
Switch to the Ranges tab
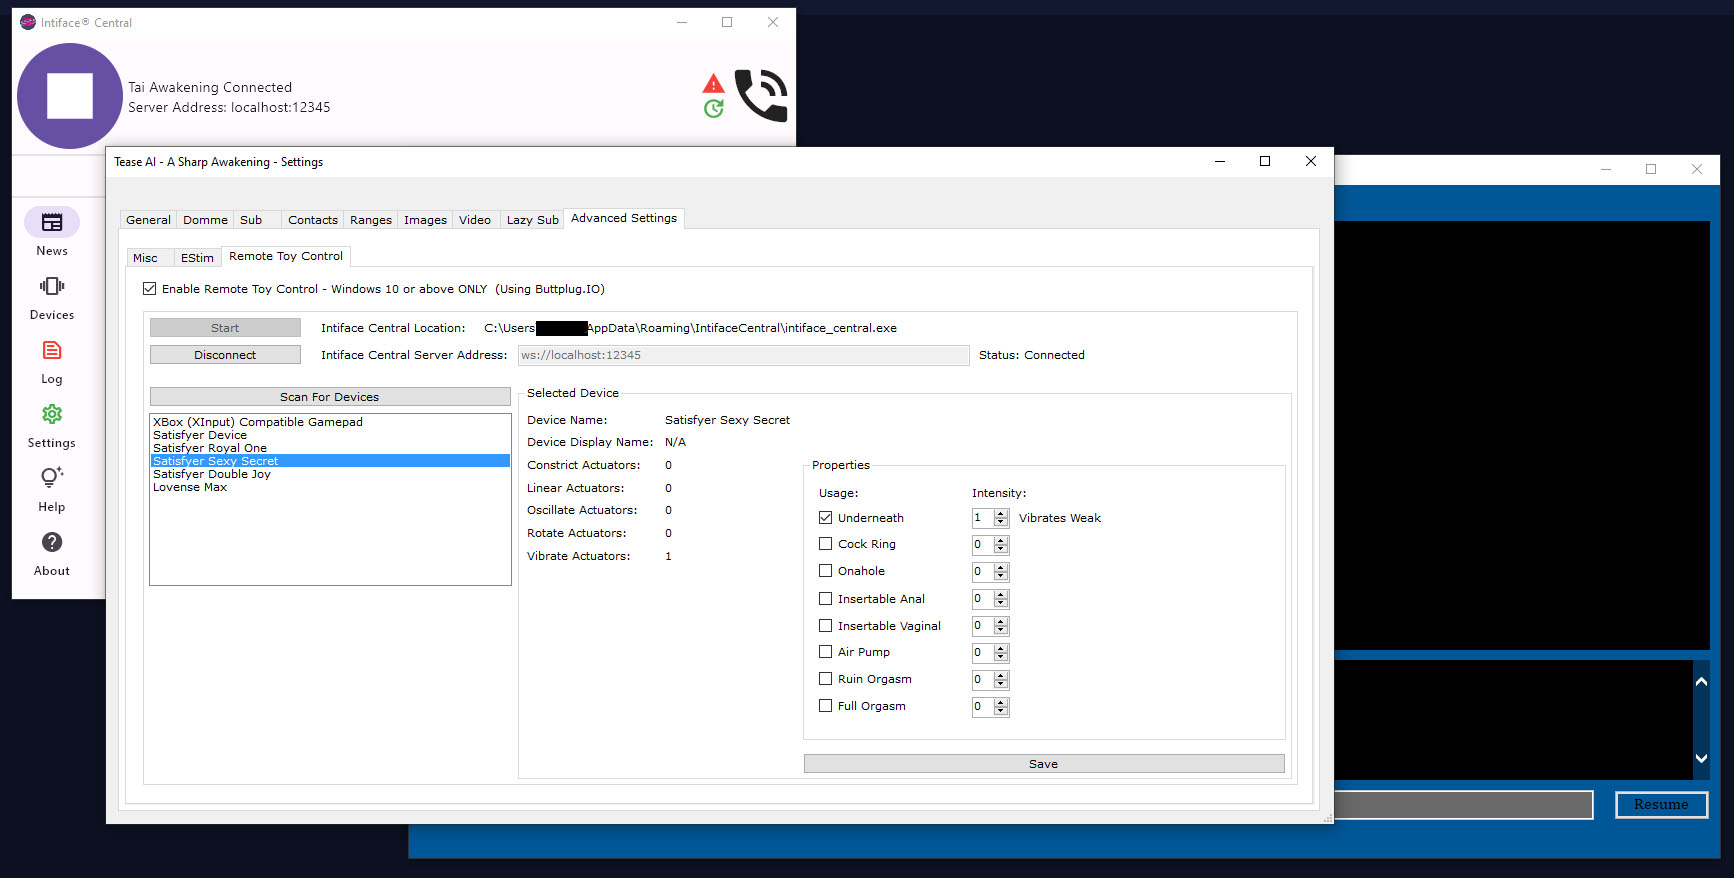click(371, 220)
